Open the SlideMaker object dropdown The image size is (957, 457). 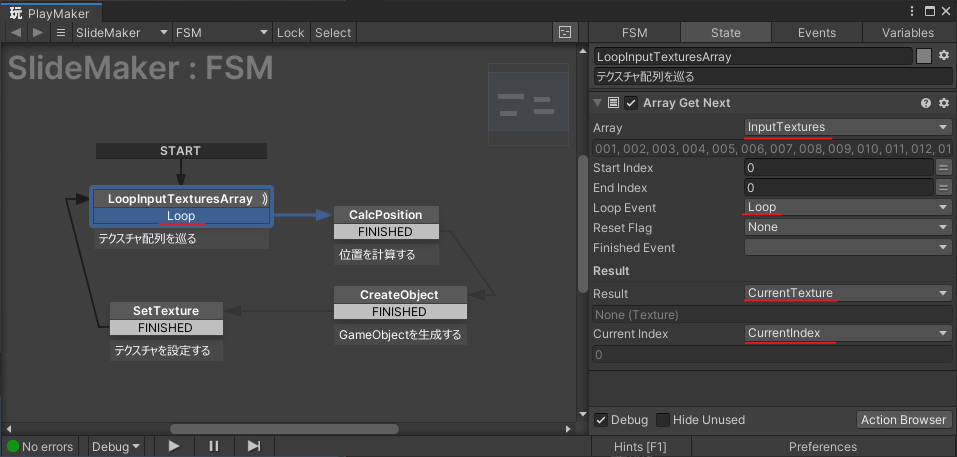coord(121,33)
